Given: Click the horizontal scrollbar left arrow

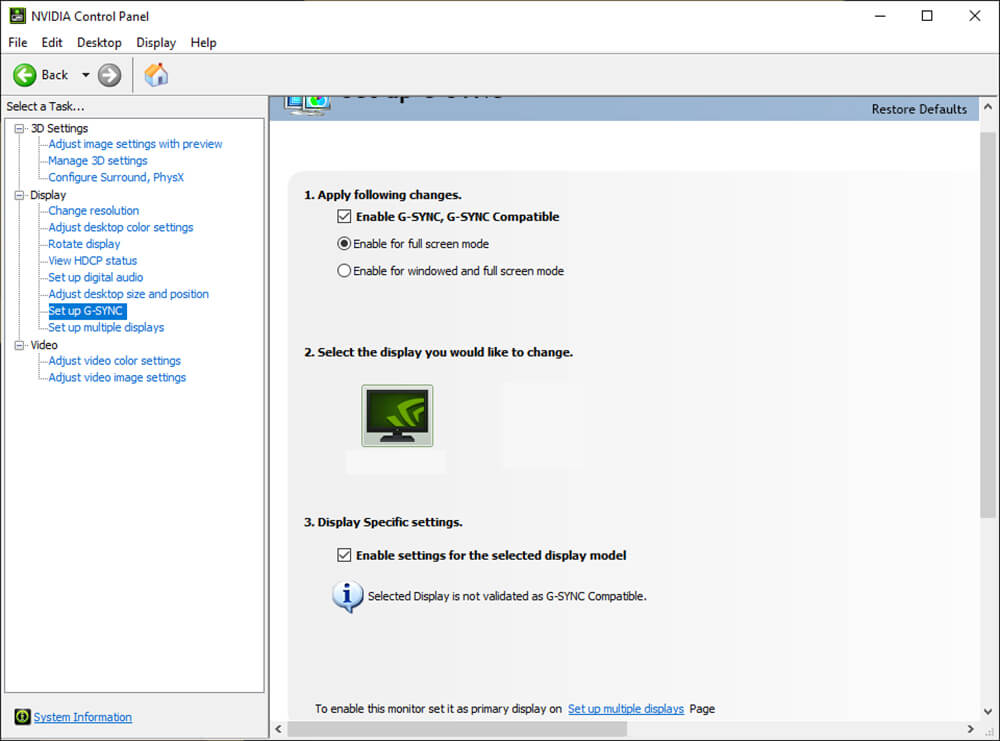Looking at the screenshot, I should tap(278, 729).
